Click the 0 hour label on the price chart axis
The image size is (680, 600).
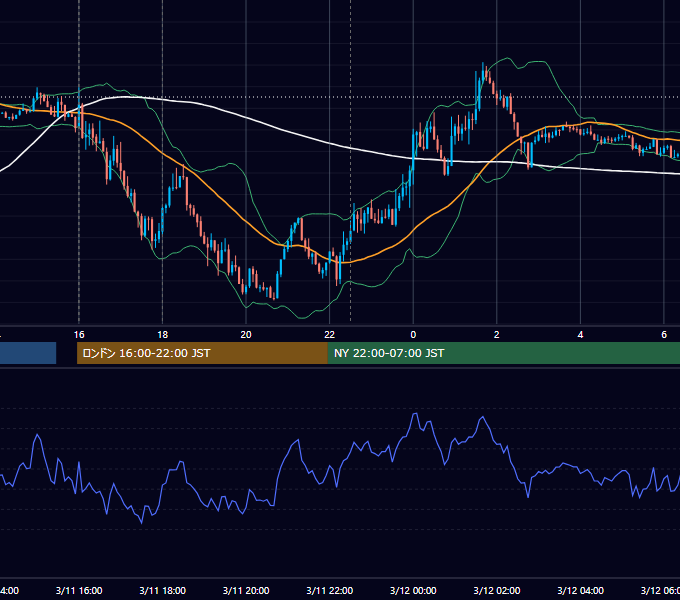click(413, 335)
